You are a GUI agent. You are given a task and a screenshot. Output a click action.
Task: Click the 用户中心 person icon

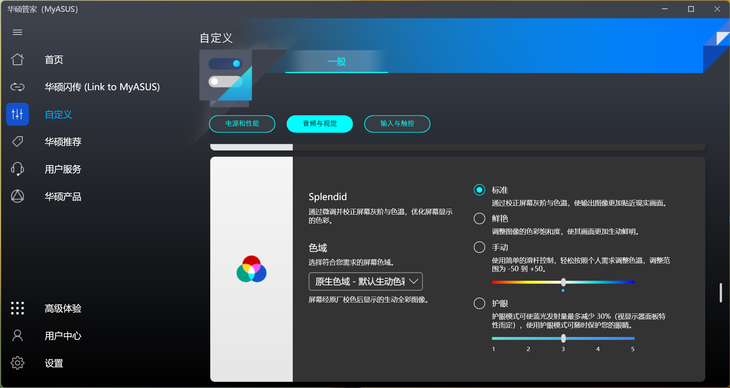(17, 335)
